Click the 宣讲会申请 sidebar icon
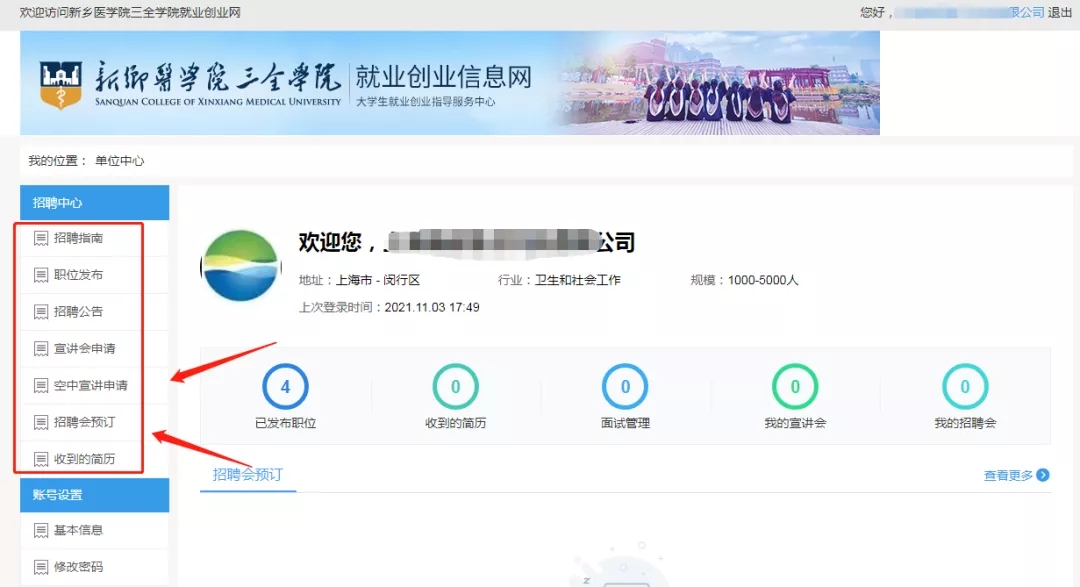Viewport: 1080px width, 587px height. click(41, 349)
